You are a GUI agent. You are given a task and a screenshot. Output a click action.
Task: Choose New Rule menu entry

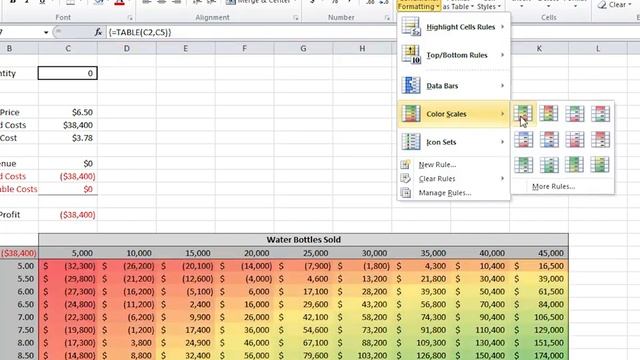(453, 165)
